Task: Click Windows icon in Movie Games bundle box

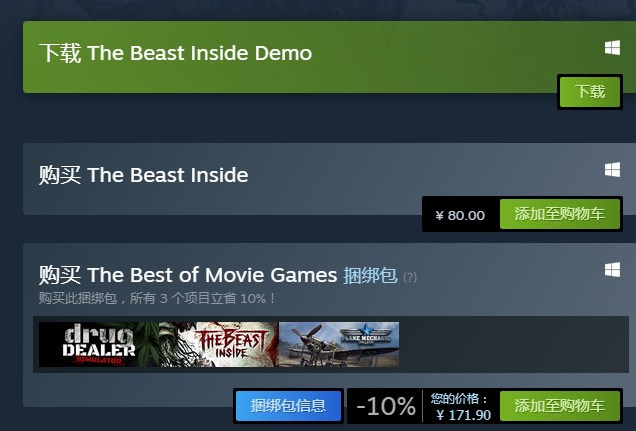Action: click(612, 270)
